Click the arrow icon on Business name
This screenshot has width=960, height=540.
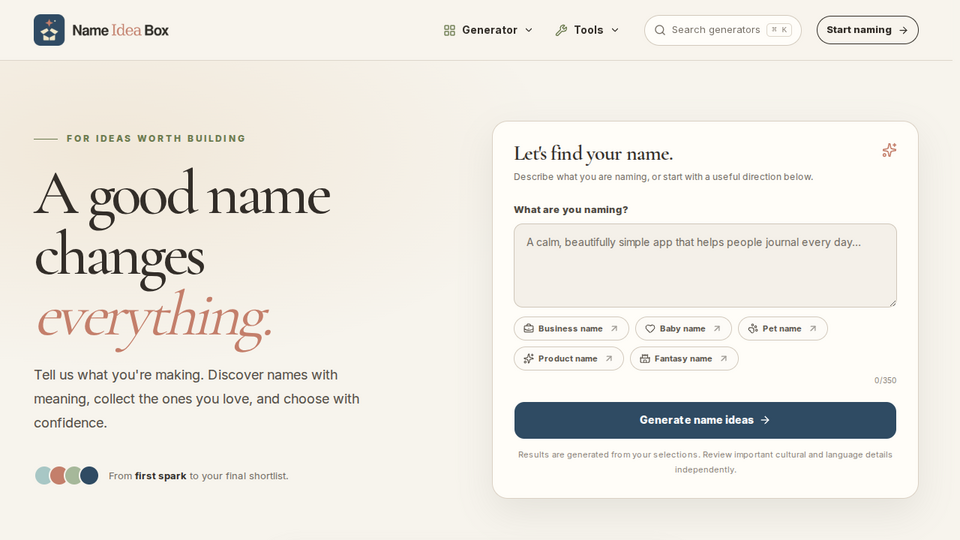coord(614,329)
